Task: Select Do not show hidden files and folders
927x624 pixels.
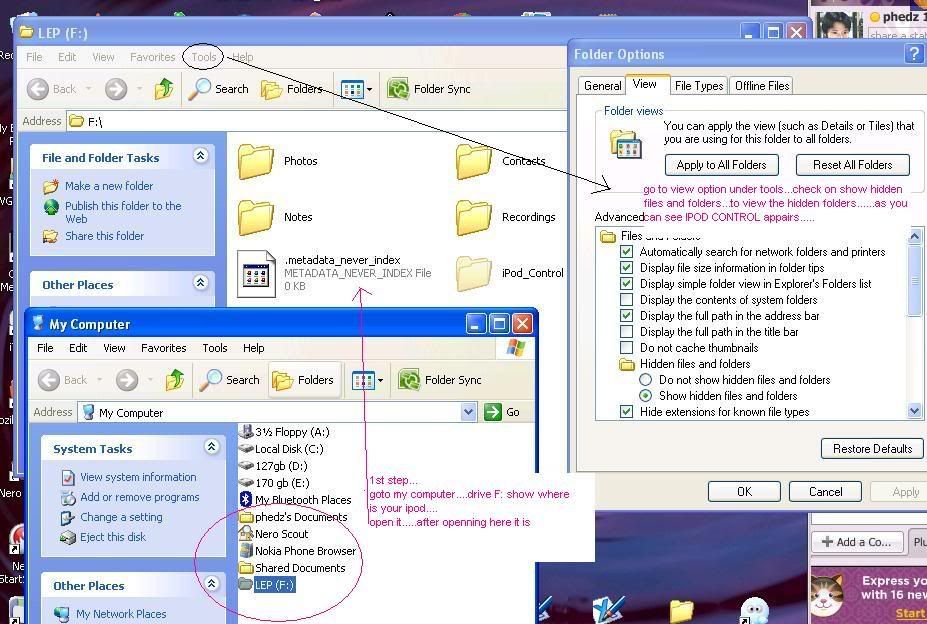Action: 646,380
